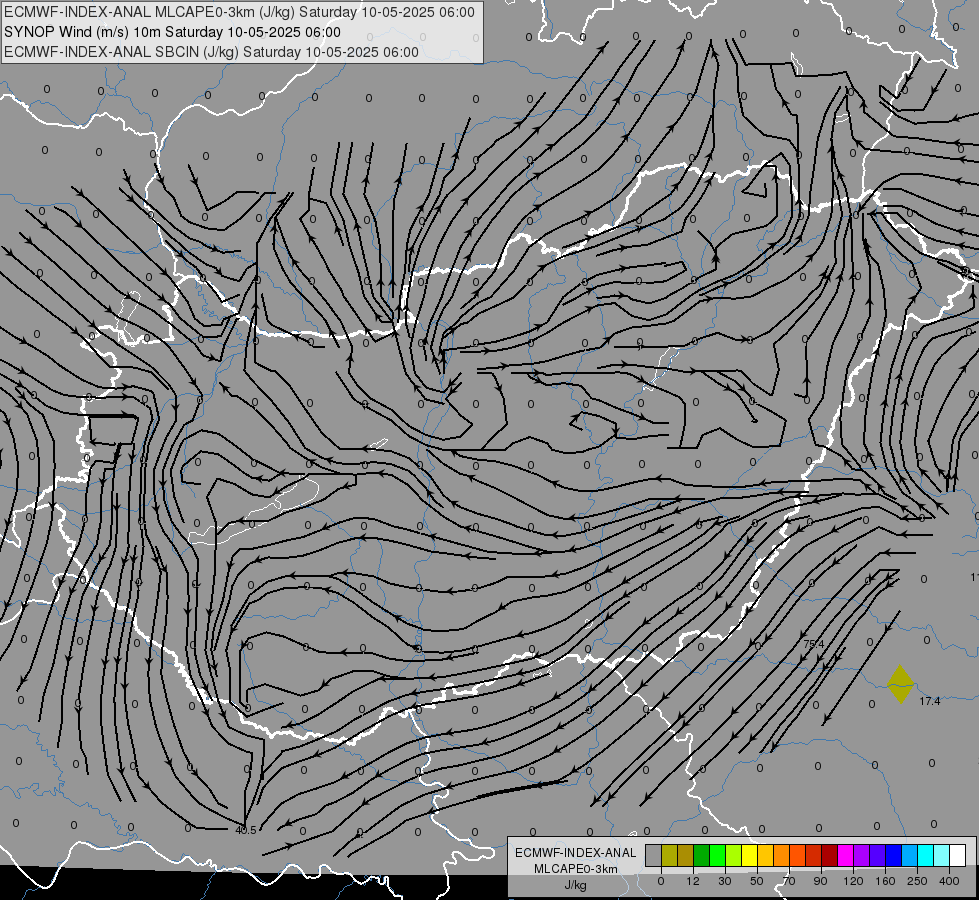
Task: Click the legend tick label 400
Action: 949,881
